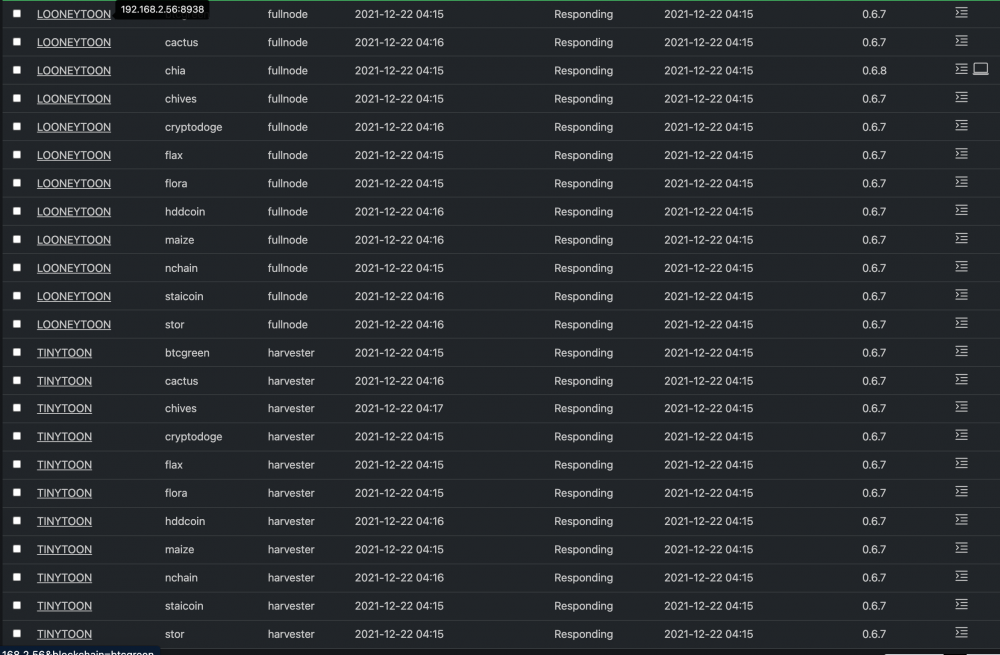Screen dimensions: 1000x655
Task: Click 'staicoin' cell in LOONEYTOON fullnode row
Action: (184, 297)
